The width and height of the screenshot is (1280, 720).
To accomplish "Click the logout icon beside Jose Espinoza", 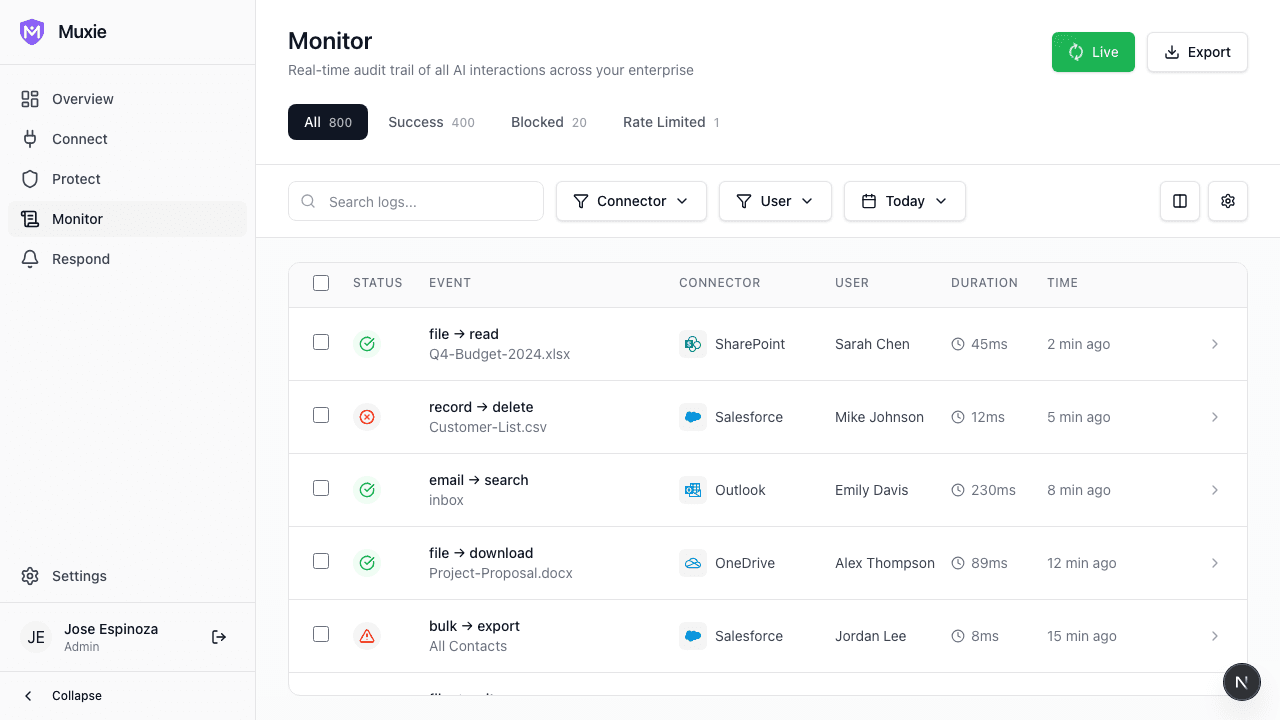I will (219, 637).
